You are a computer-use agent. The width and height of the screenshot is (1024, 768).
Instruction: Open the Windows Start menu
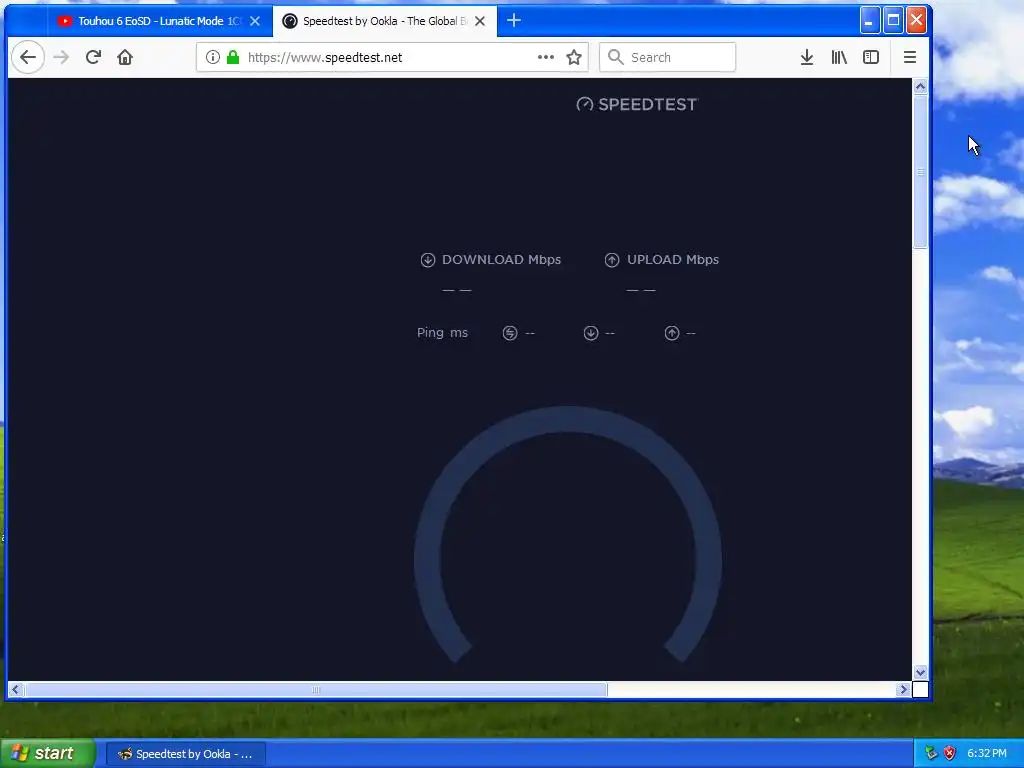[x=47, y=754]
